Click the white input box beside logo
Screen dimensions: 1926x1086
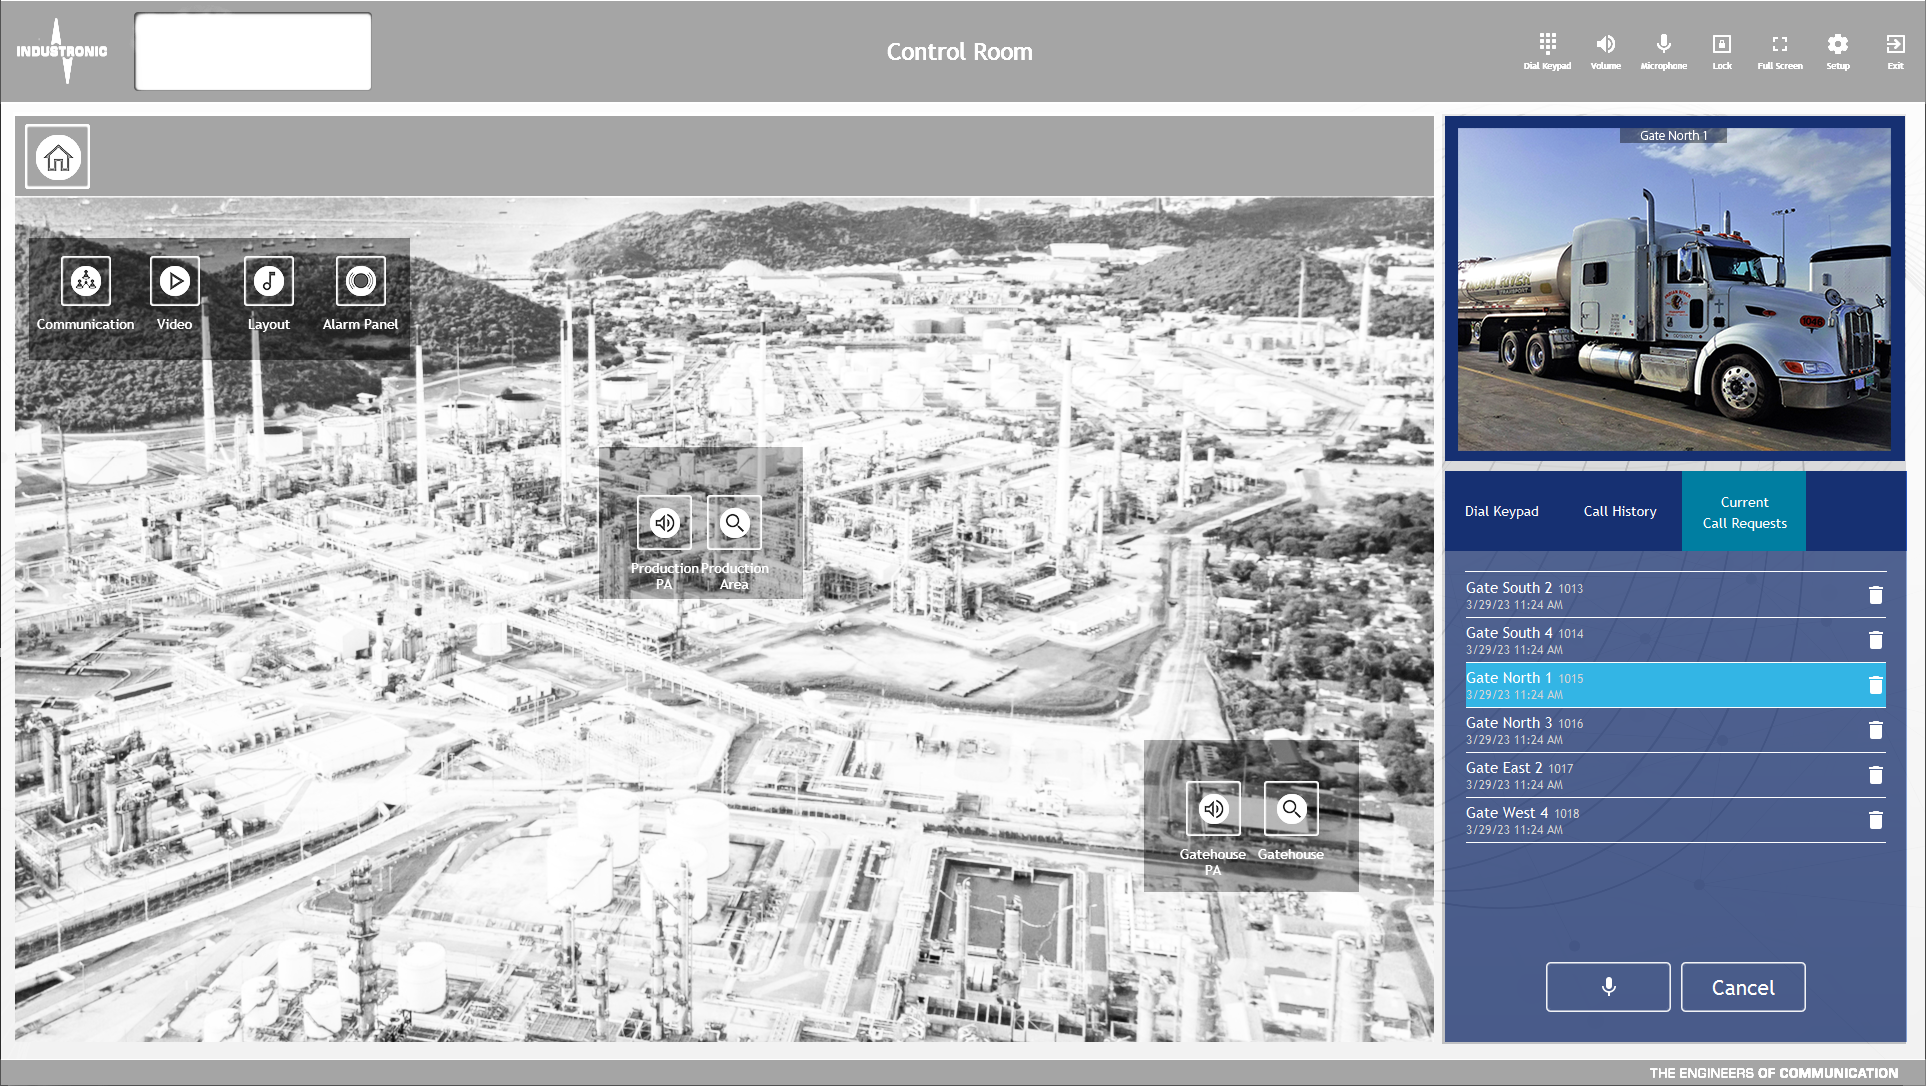point(253,51)
